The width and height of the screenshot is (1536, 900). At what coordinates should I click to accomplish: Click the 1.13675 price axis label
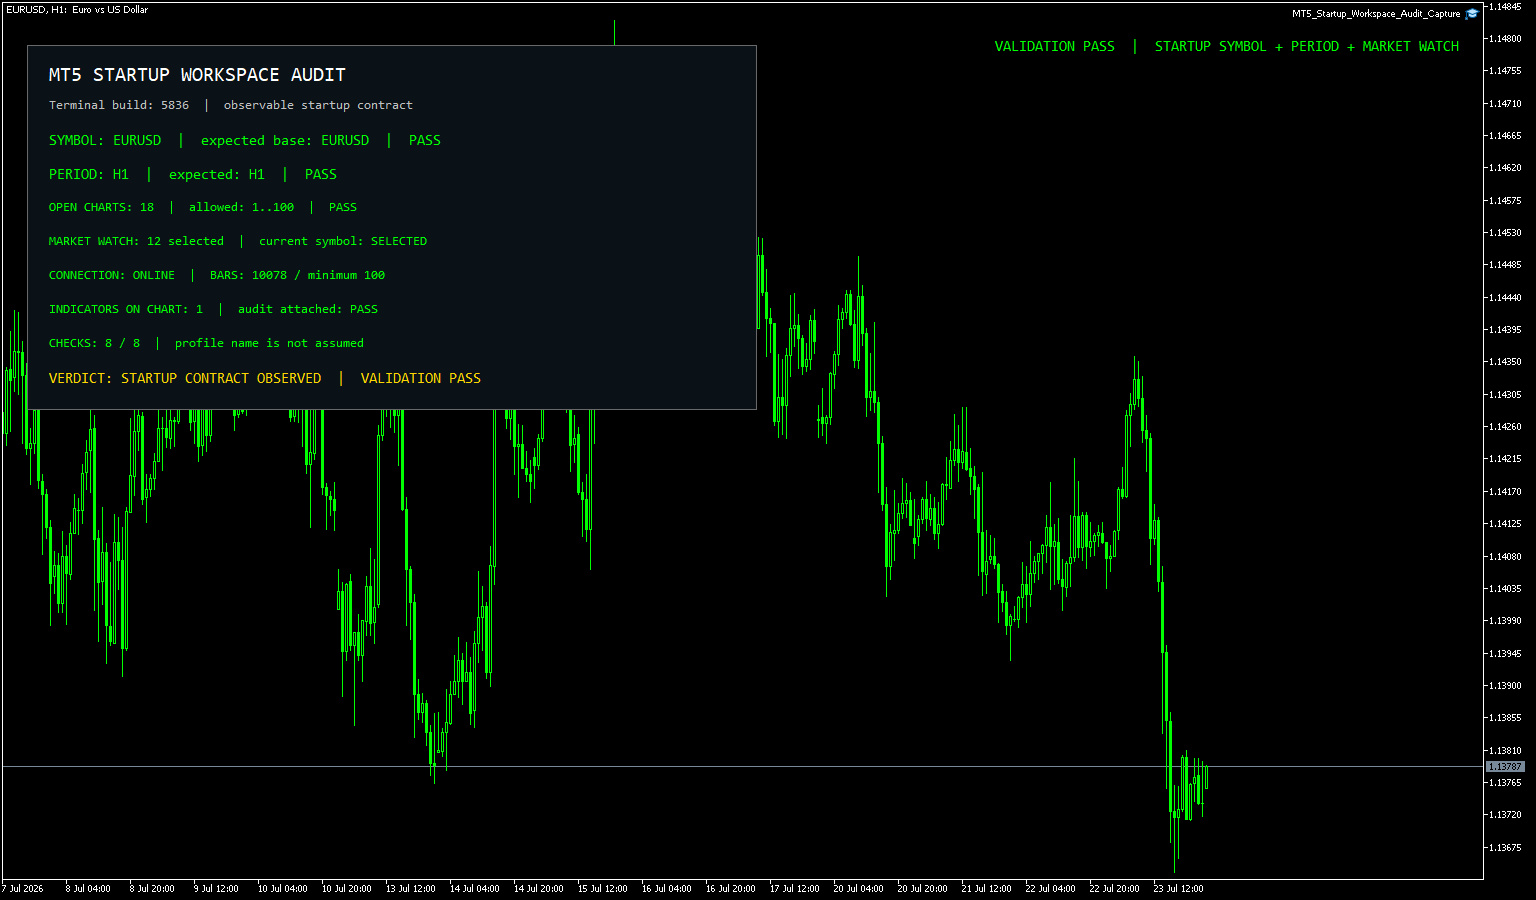click(1505, 848)
